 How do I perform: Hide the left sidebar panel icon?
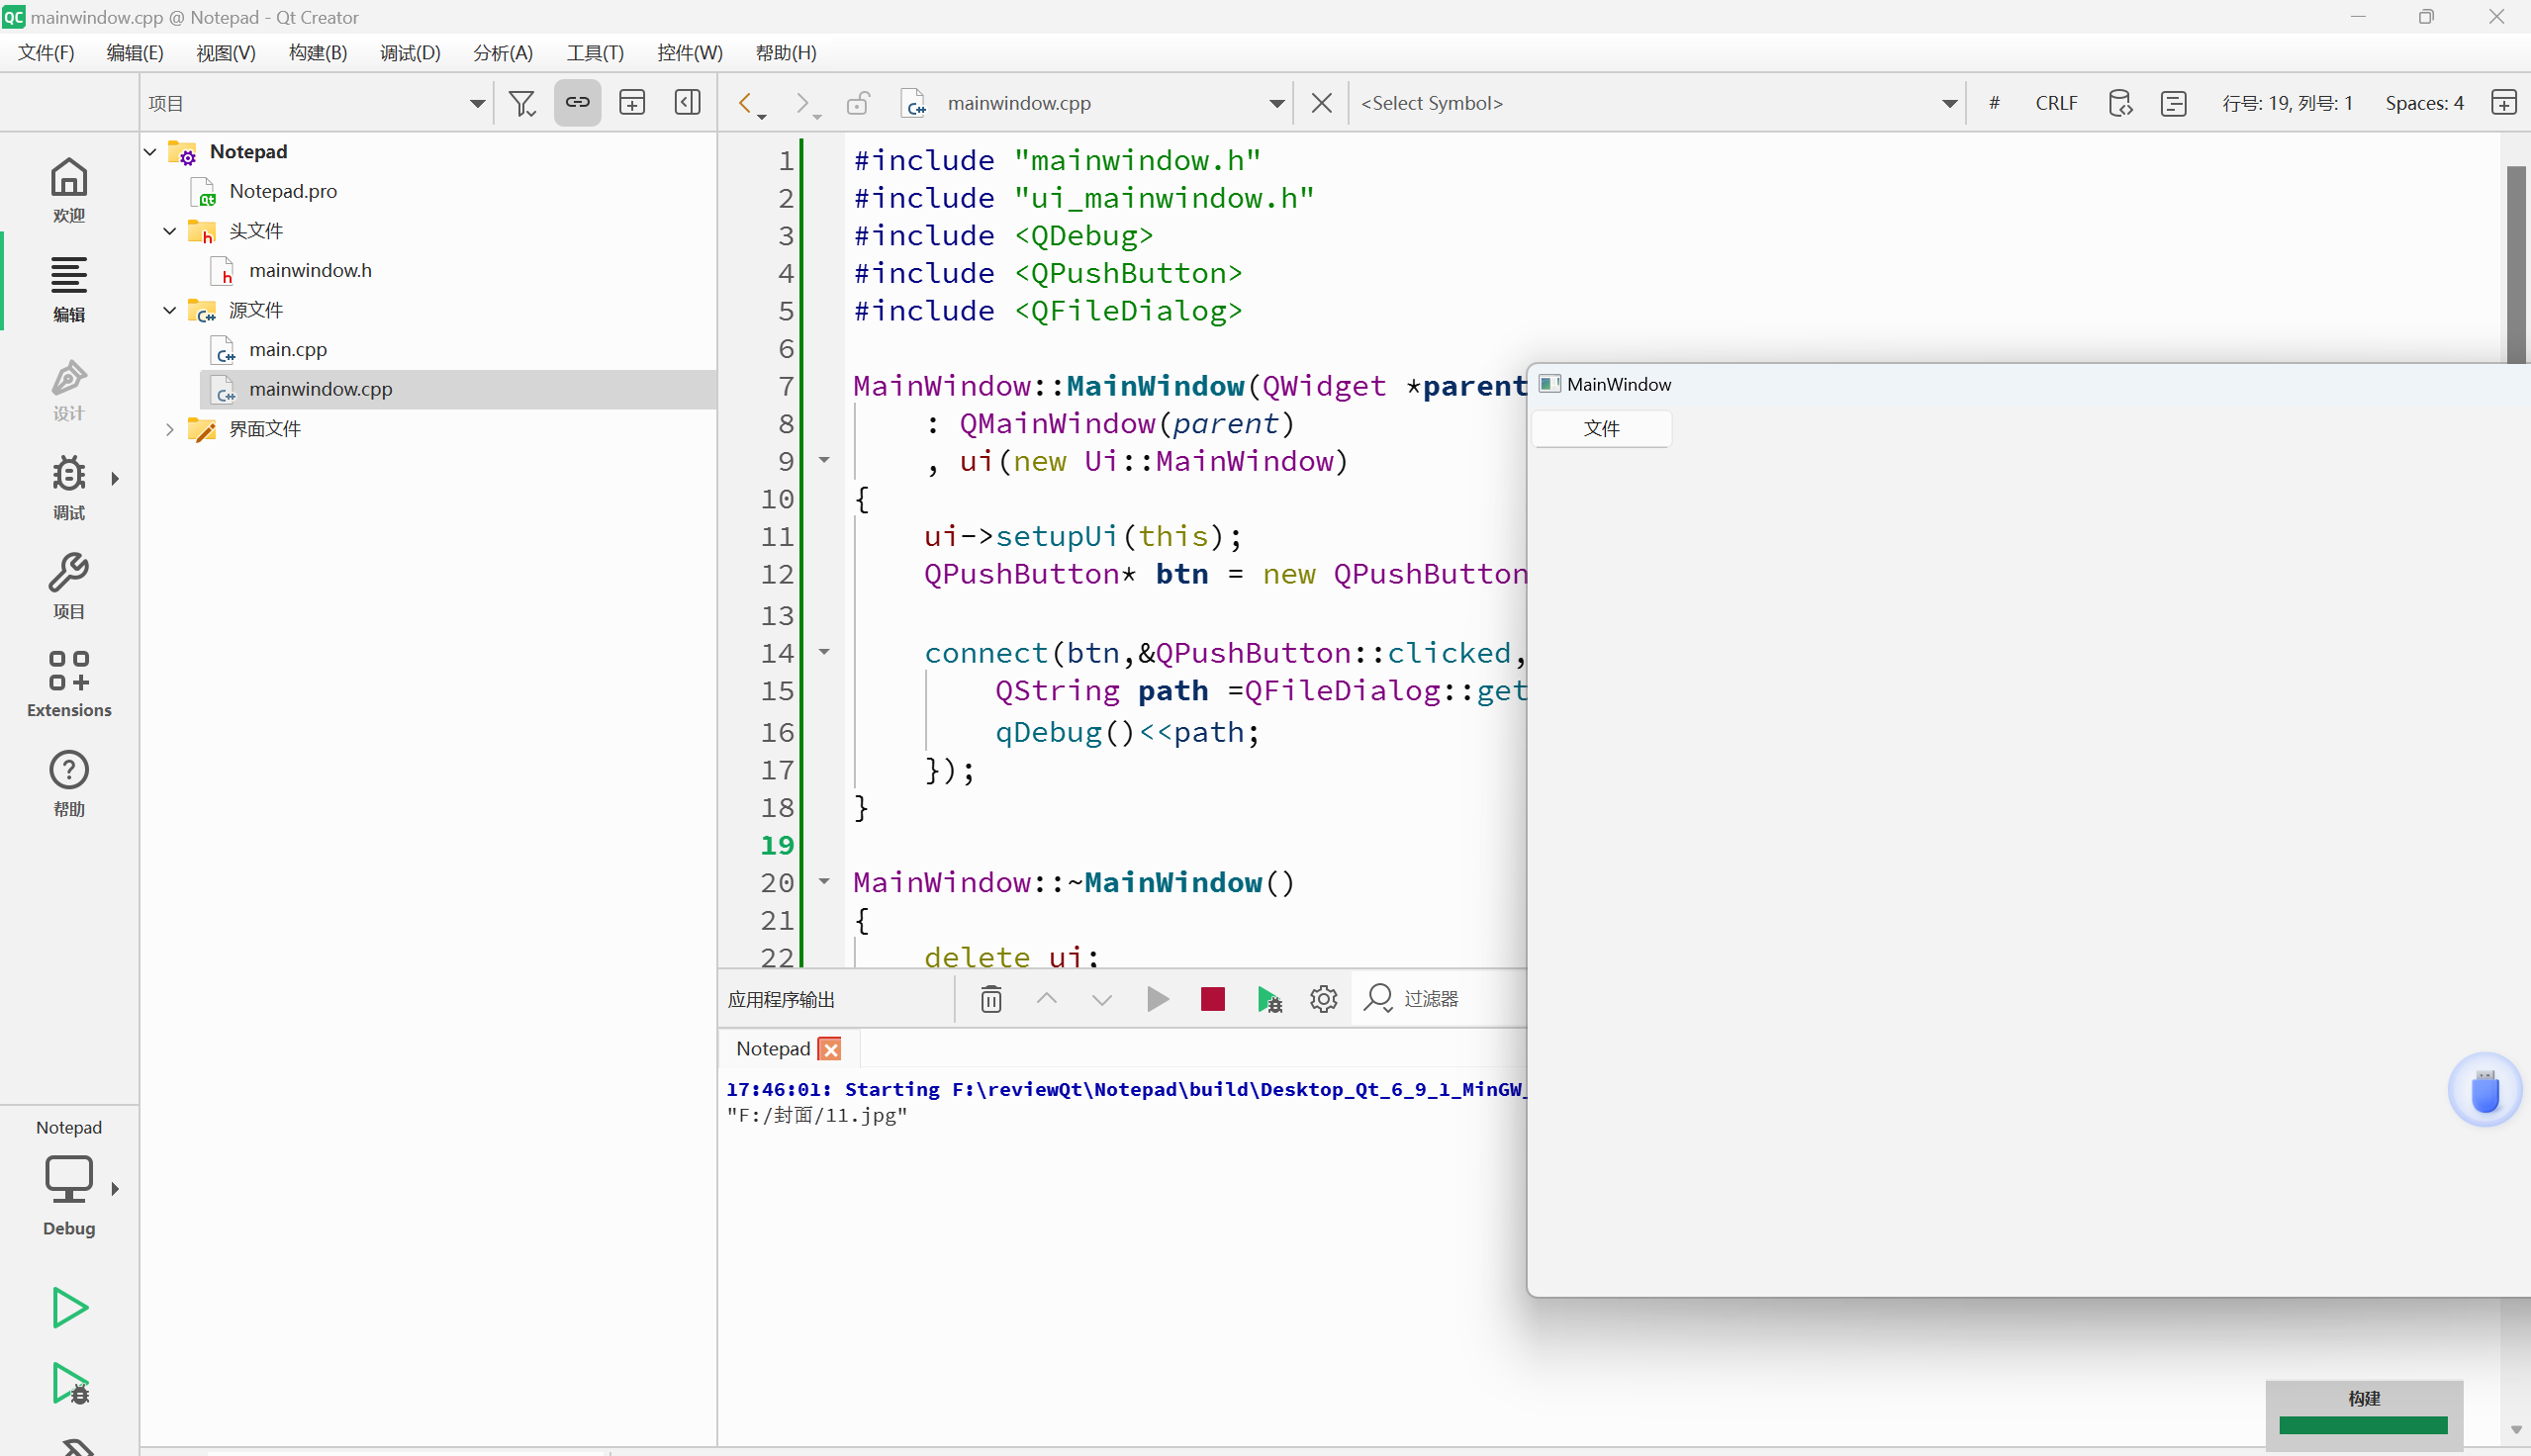[x=687, y=103]
